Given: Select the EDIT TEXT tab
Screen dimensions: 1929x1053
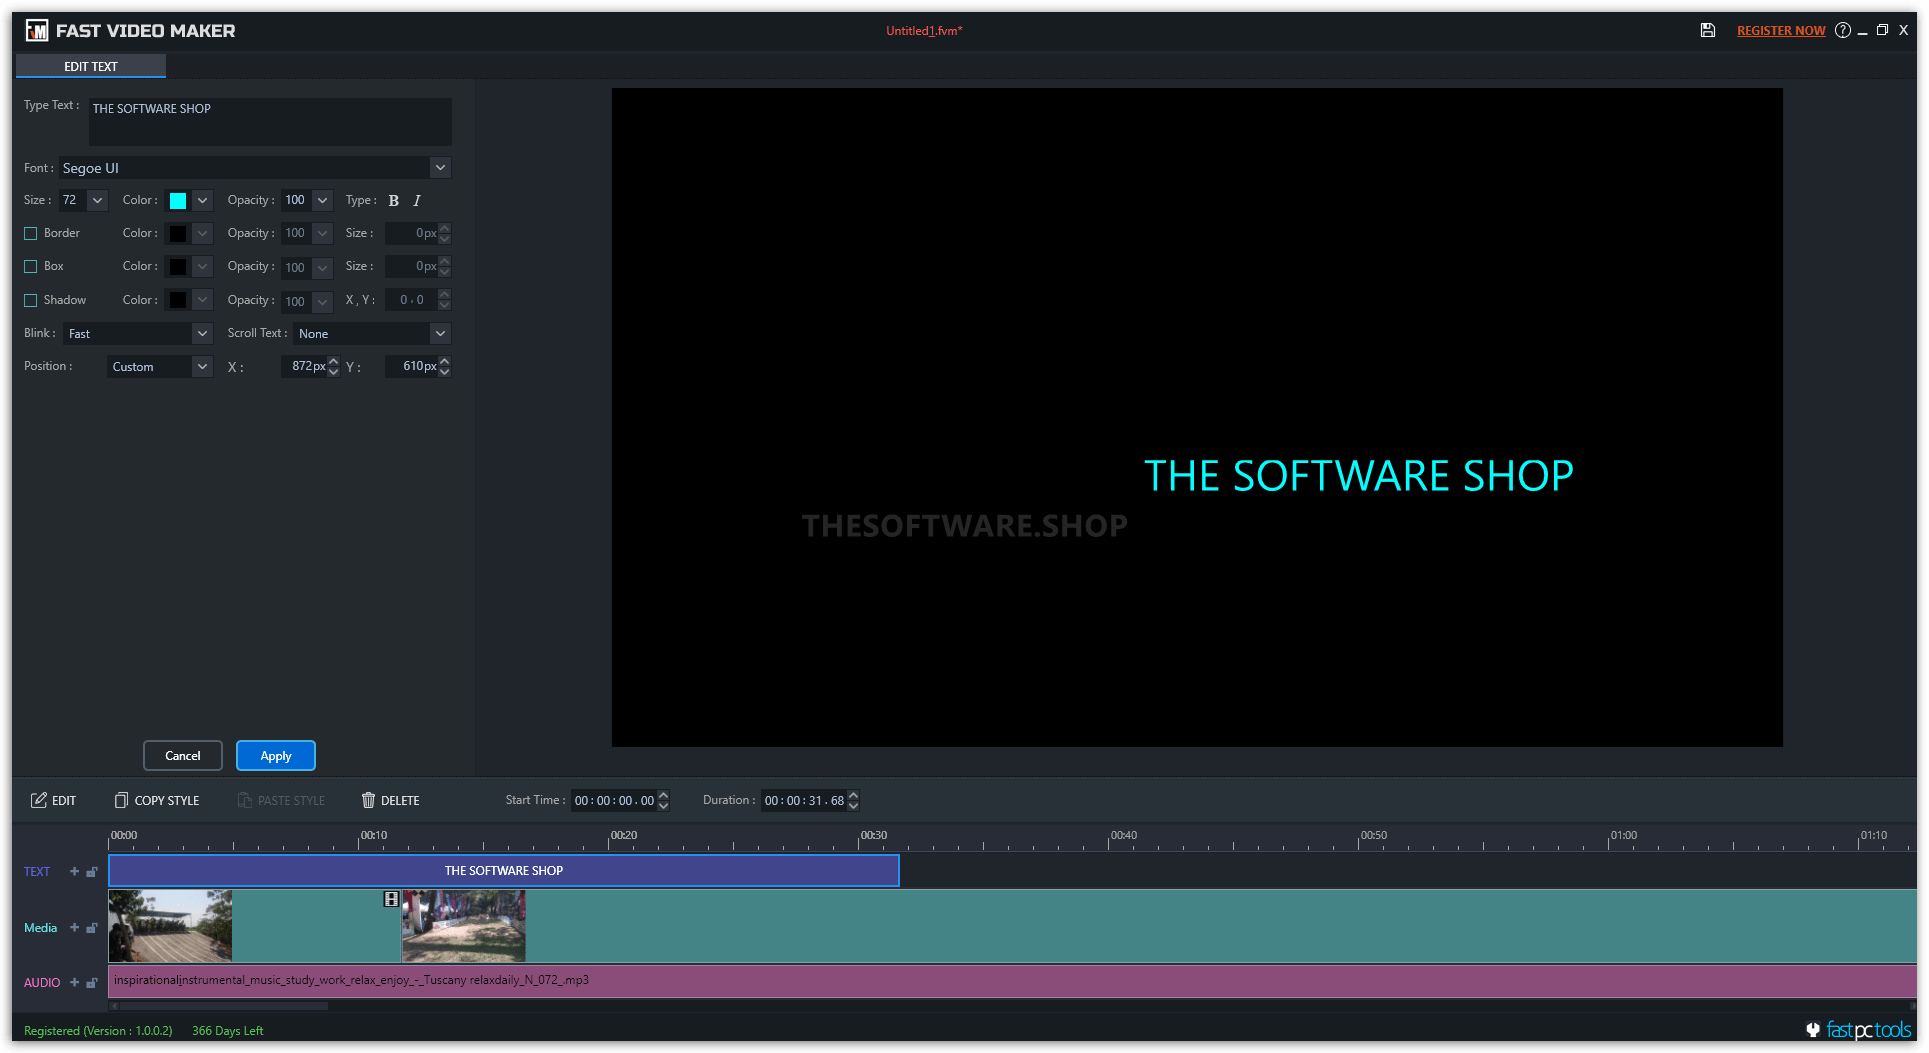Looking at the screenshot, I should pos(91,66).
